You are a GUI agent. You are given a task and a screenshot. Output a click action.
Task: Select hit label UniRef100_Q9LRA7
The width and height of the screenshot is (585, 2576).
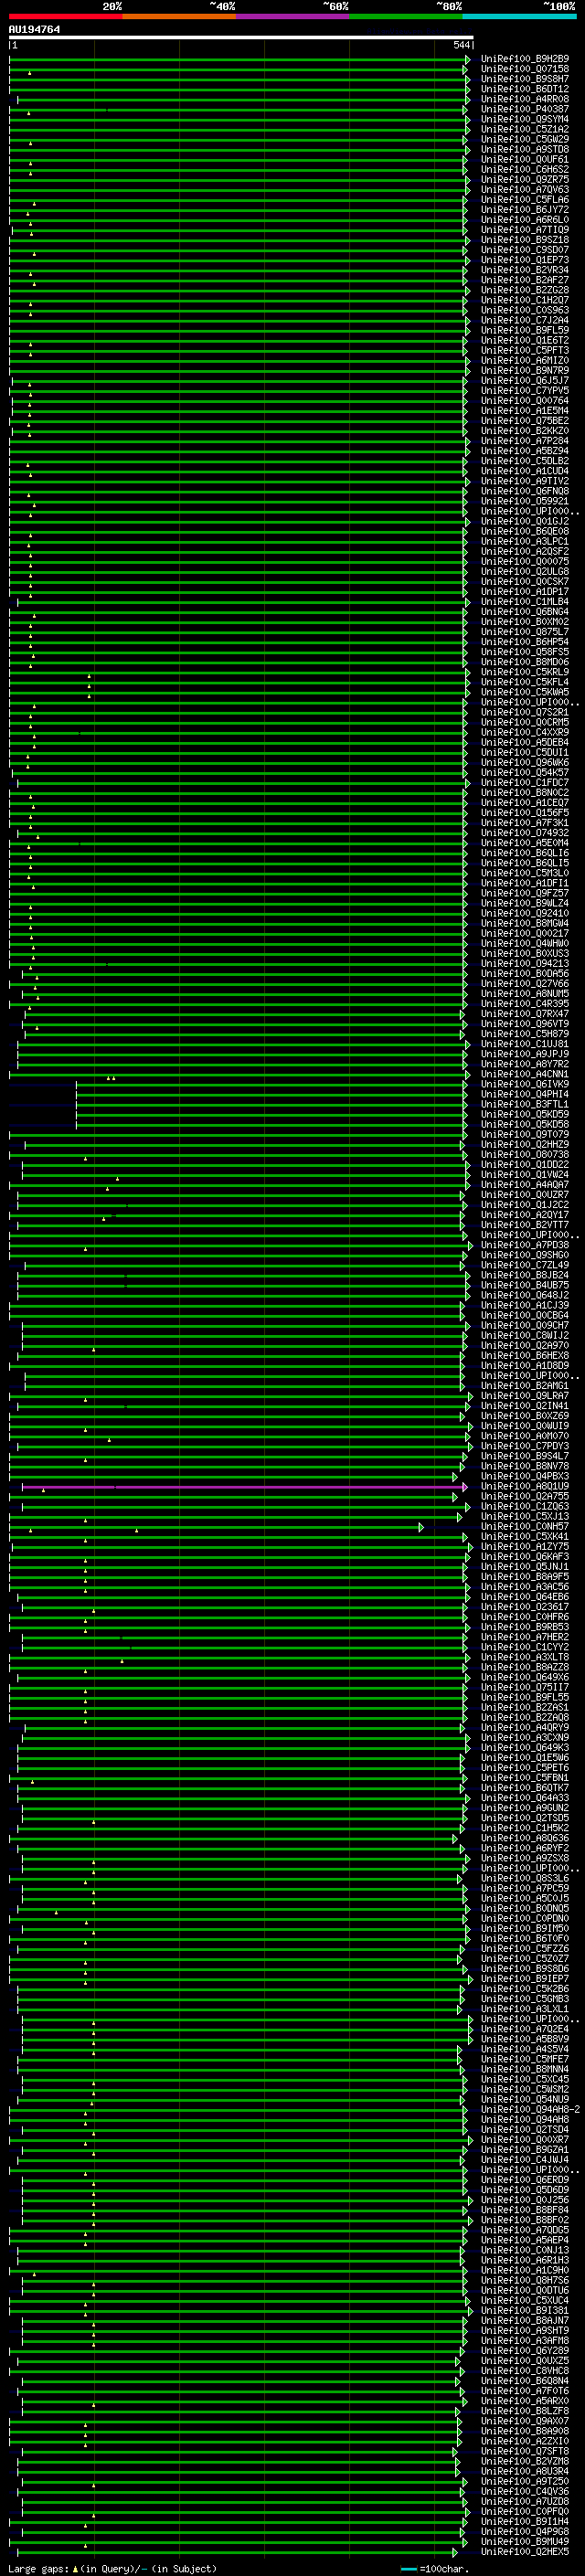tap(525, 1396)
